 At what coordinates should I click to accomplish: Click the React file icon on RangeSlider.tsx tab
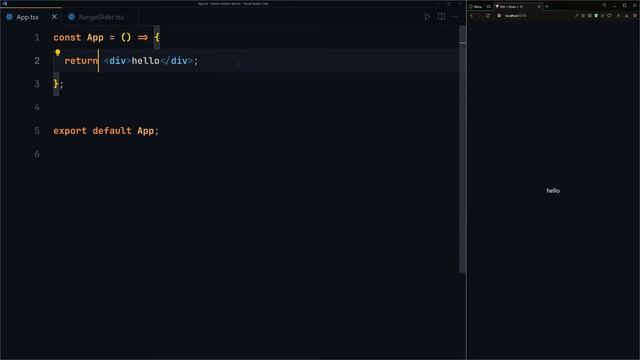click(71, 17)
